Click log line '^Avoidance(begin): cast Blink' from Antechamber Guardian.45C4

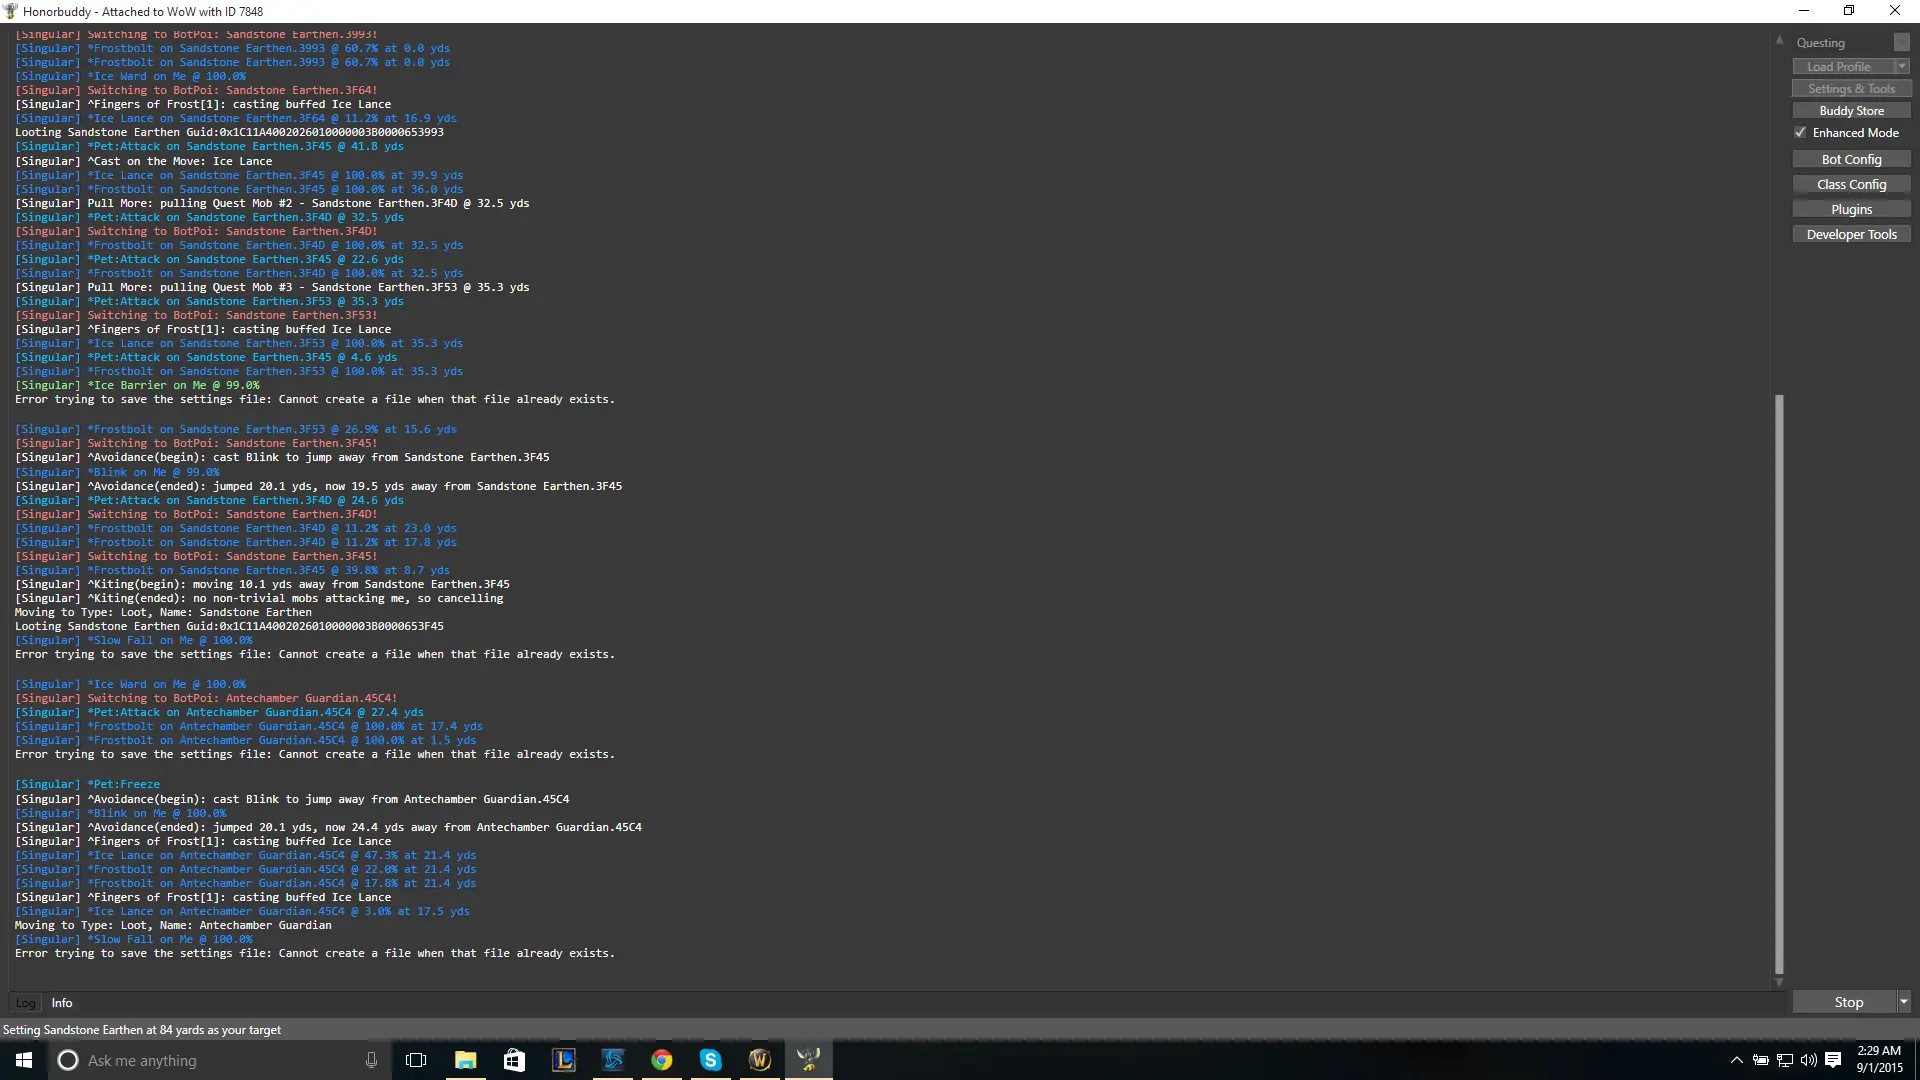tap(292, 799)
